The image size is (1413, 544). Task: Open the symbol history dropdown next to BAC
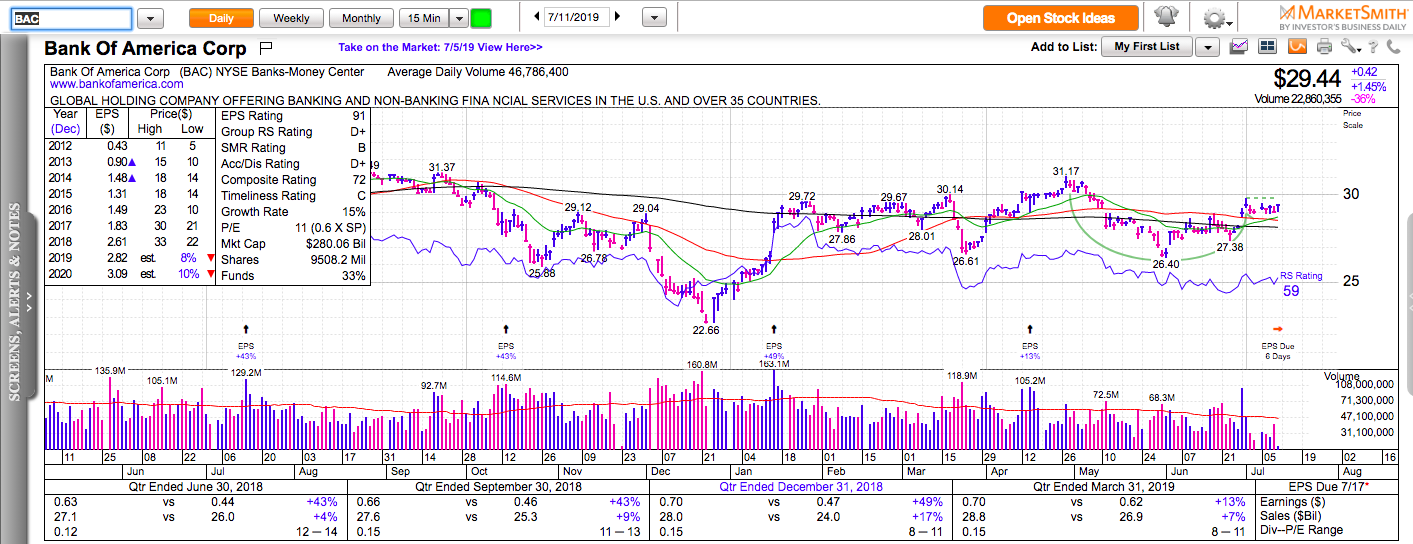[x=150, y=18]
